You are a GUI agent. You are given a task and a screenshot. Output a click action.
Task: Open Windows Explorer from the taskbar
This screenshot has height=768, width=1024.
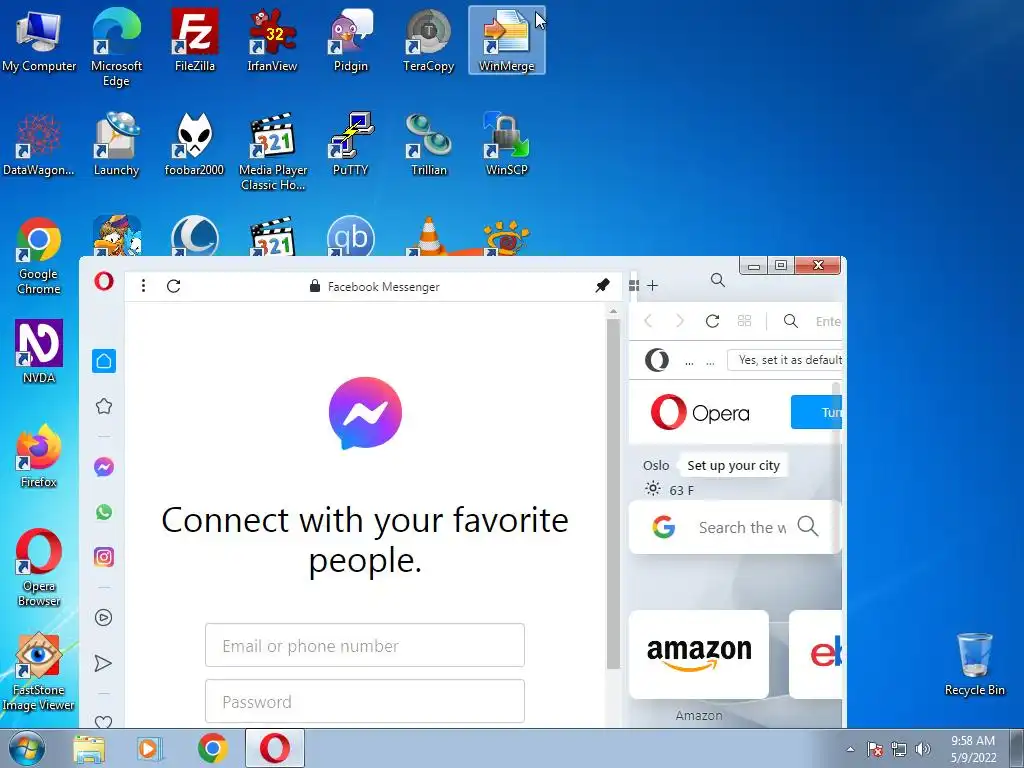pos(89,749)
